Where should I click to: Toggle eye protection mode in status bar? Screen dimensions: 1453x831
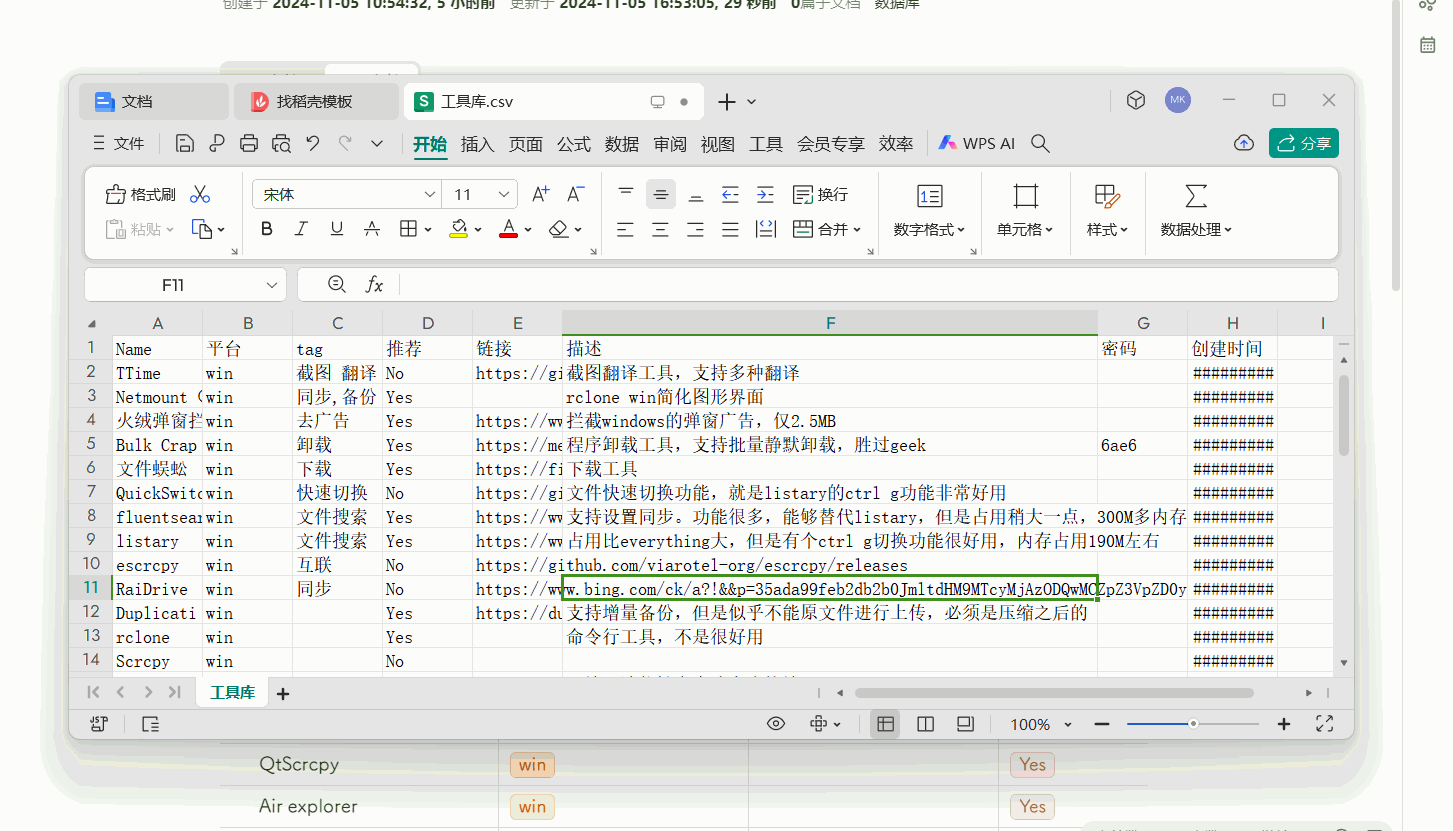(x=775, y=724)
